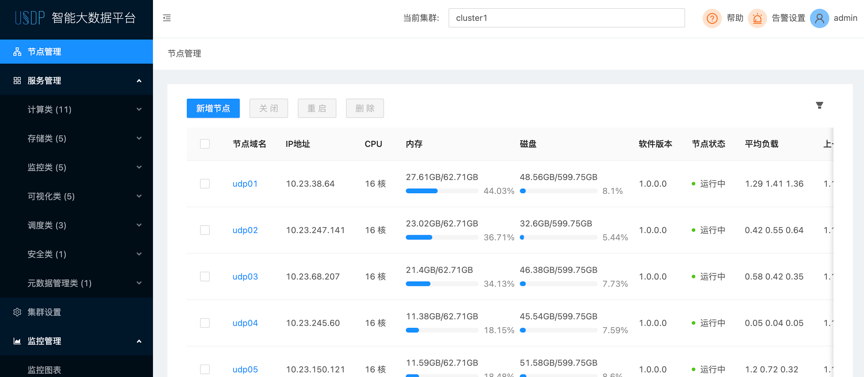The width and height of the screenshot is (864, 377).
Task: Expand the 存储类 (5) chevron
Action: pos(139,138)
